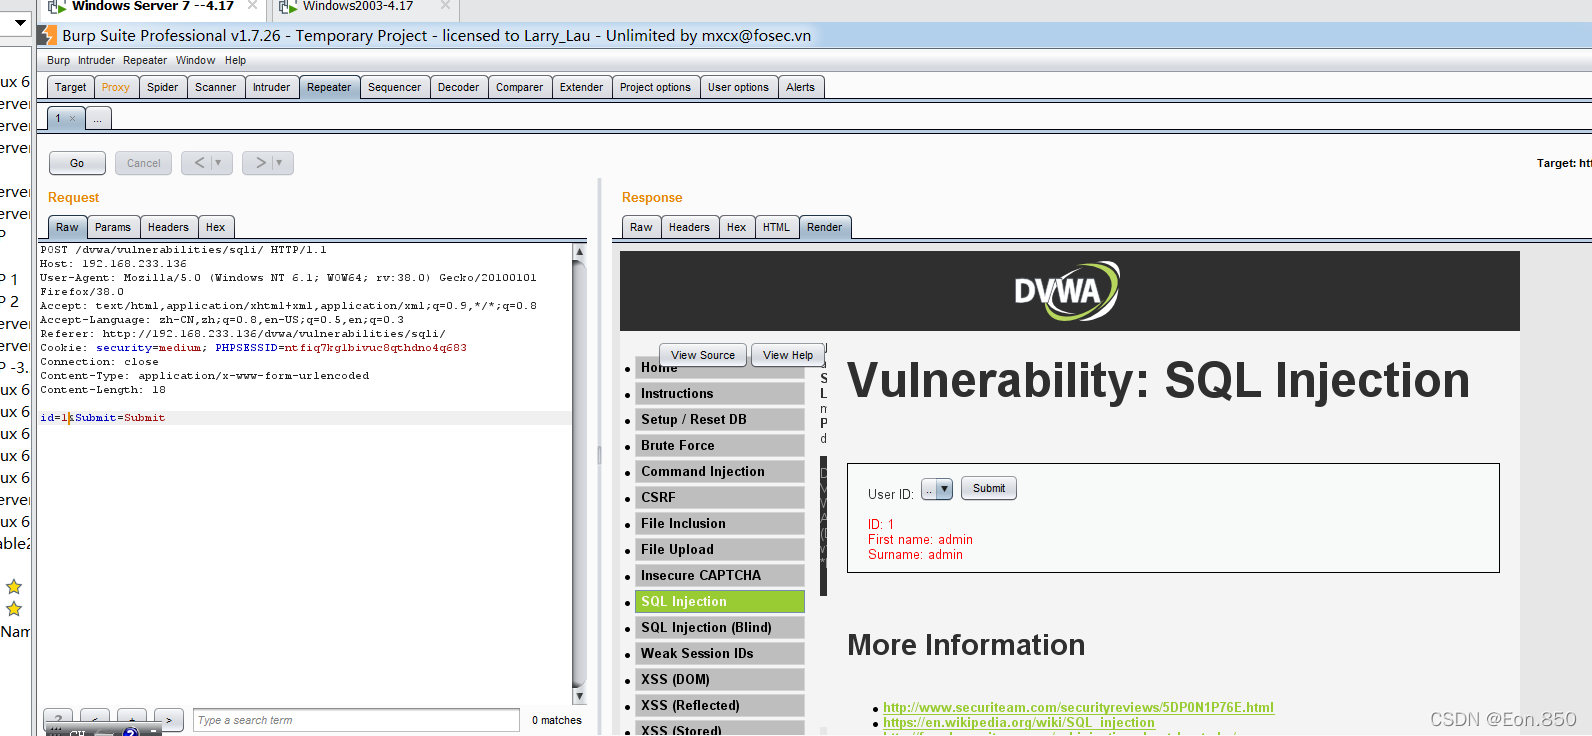Open Command Injection in the DVWA menu

coord(720,472)
